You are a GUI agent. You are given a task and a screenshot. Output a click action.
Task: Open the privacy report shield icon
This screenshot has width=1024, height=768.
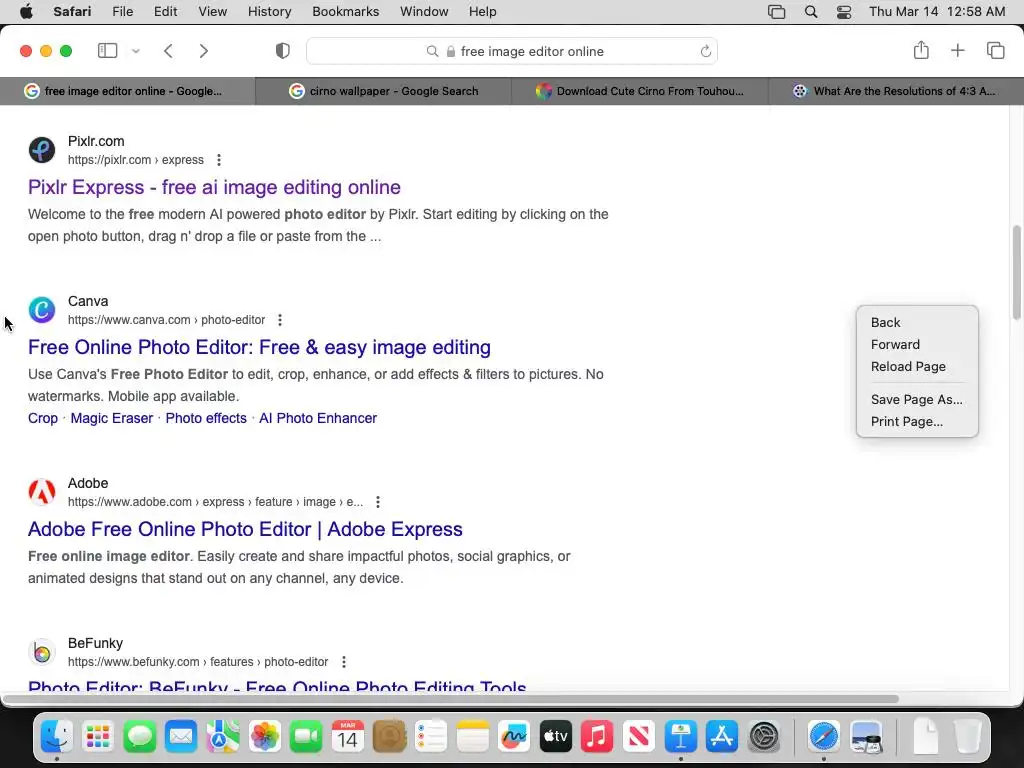click(x=283, y=51)
